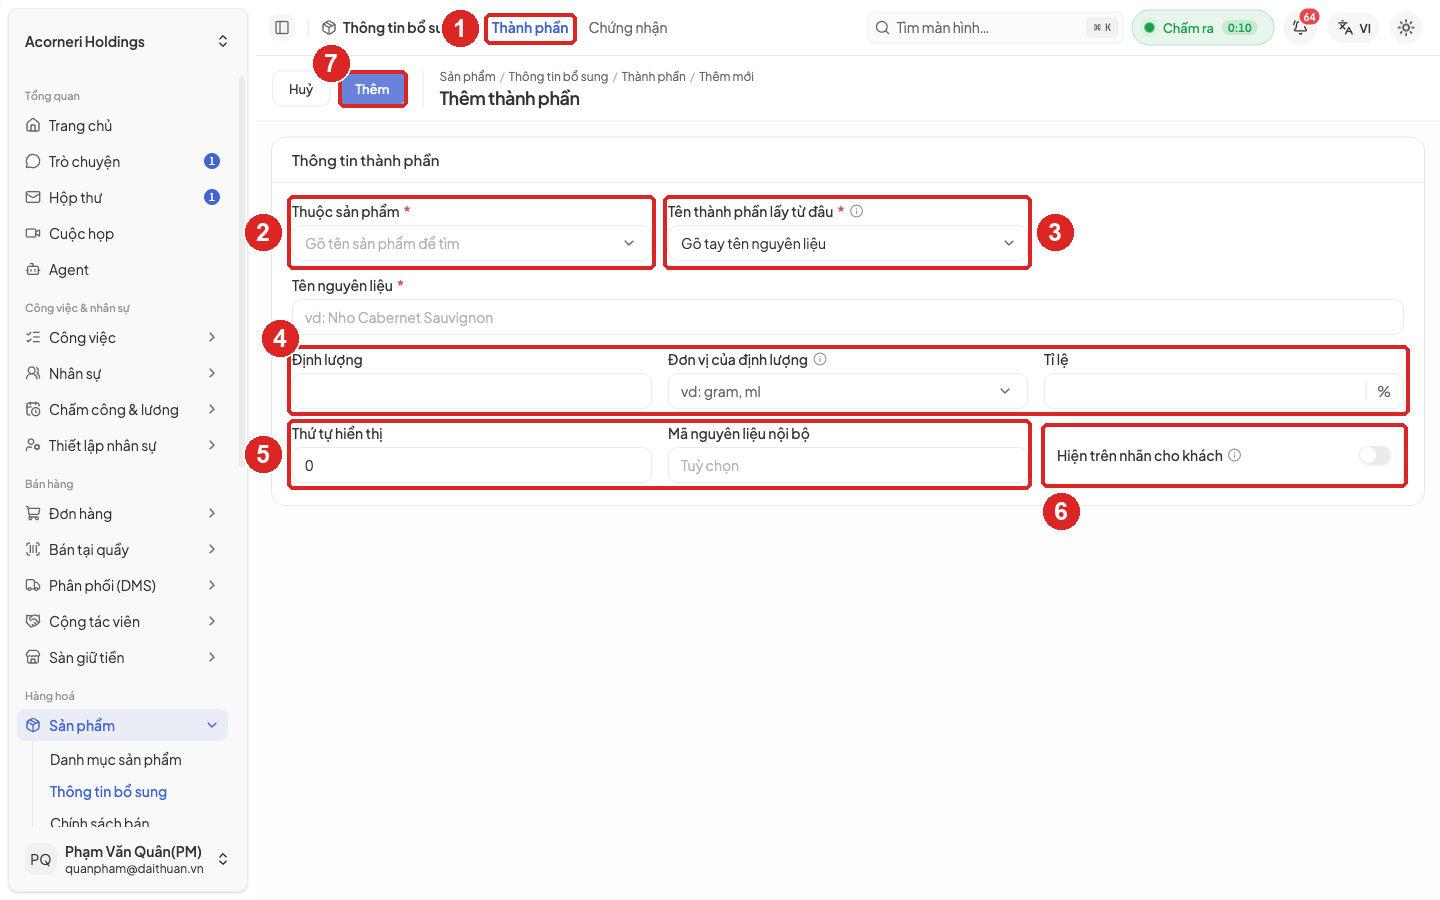
Task: Go to Thành phần breadcrumb link
Action: [x=654, y=77]
